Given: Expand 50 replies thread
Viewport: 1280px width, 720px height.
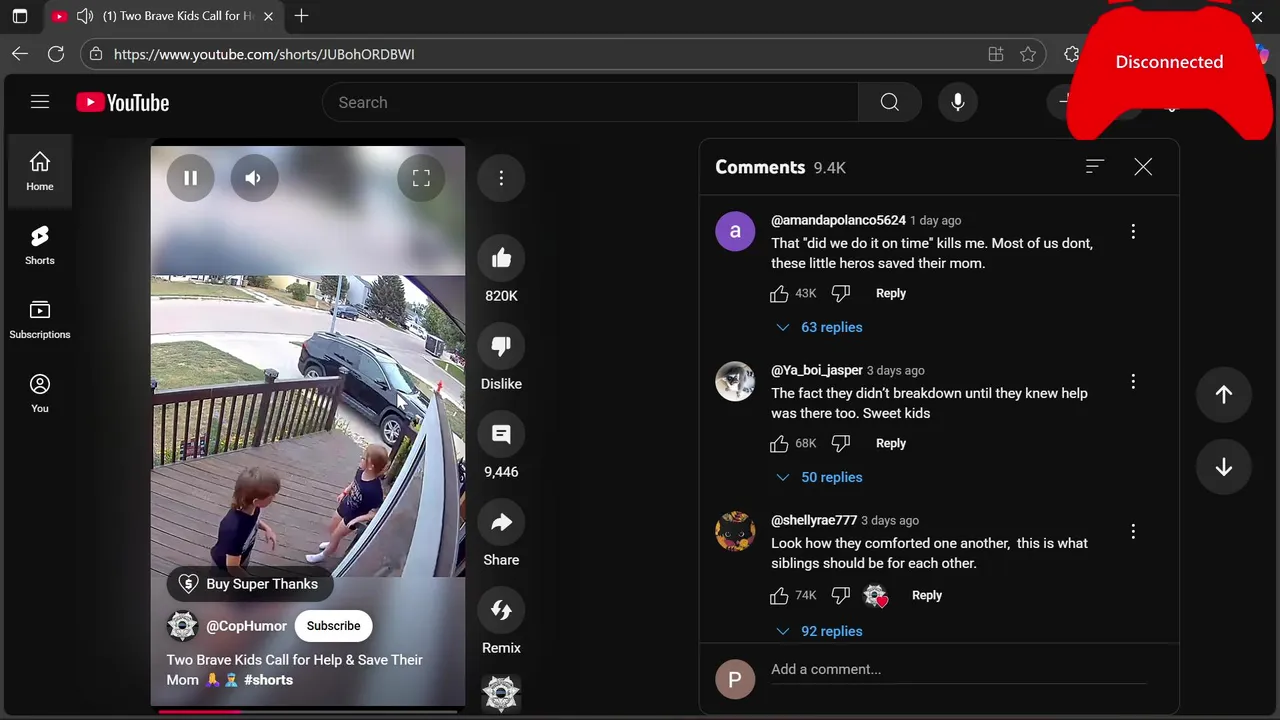Looking at the screenshot, I should pos(819,477).
